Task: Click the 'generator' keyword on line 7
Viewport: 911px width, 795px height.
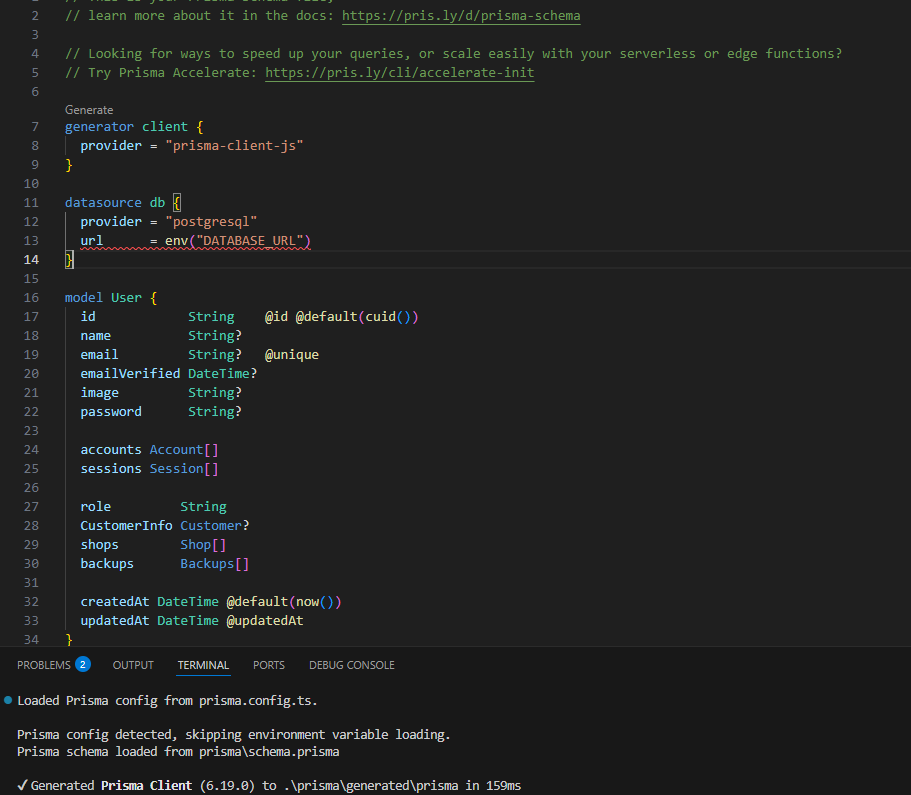Action: [x=99, y=127]
